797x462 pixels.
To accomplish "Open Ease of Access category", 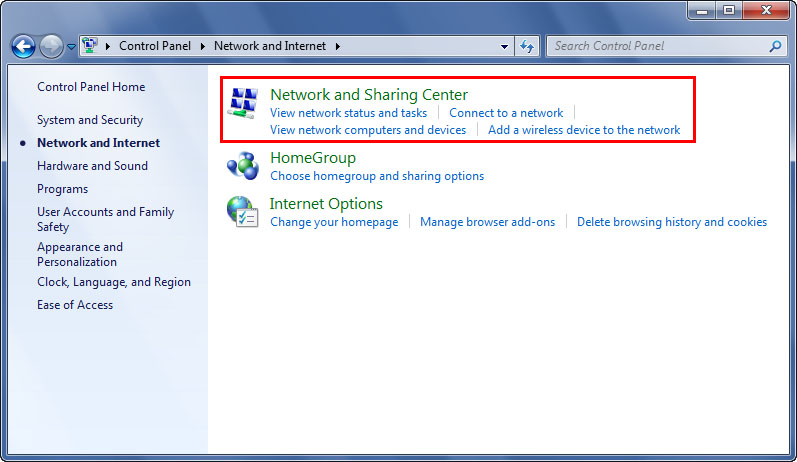I will tap(75, 305).
